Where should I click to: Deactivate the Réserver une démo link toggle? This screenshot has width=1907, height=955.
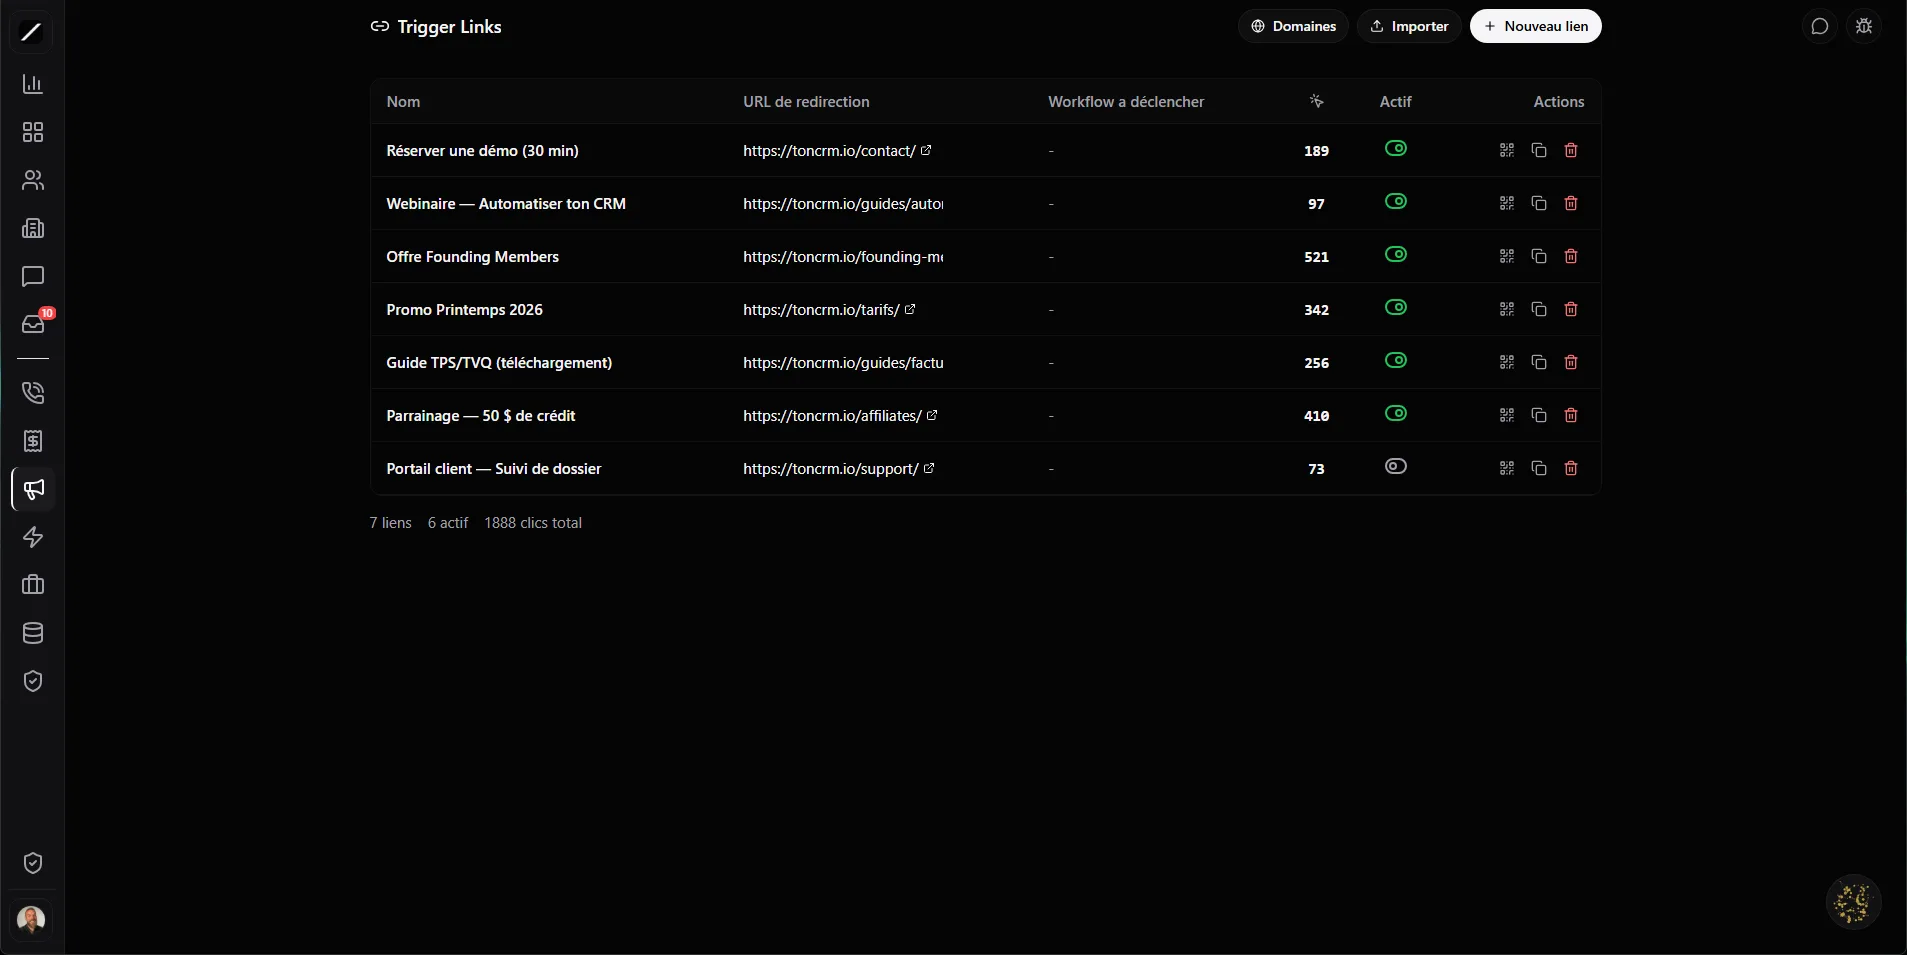pyautogui.click(x=1396, y=148)
